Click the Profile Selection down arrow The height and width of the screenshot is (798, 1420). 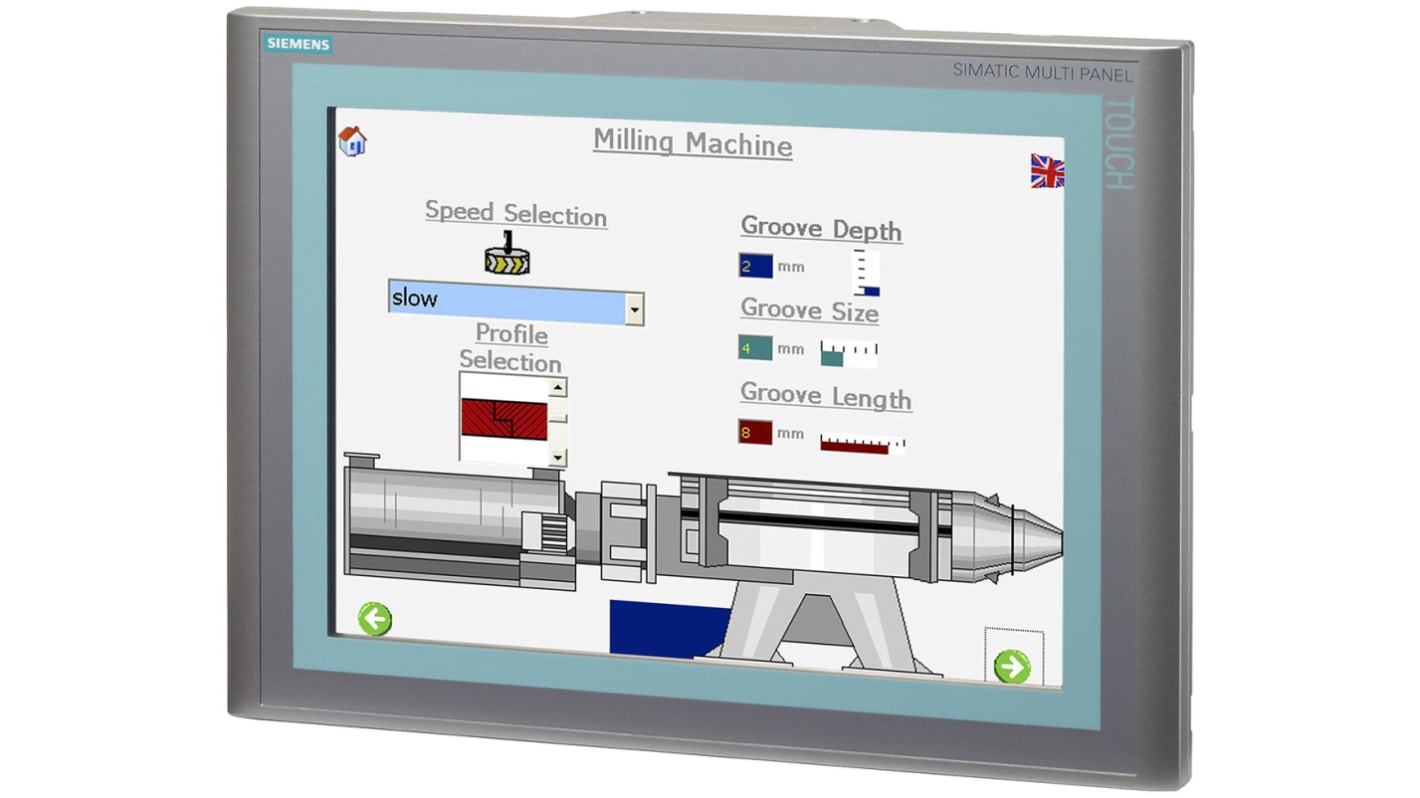pyautogui.click(x=558, y=459)
